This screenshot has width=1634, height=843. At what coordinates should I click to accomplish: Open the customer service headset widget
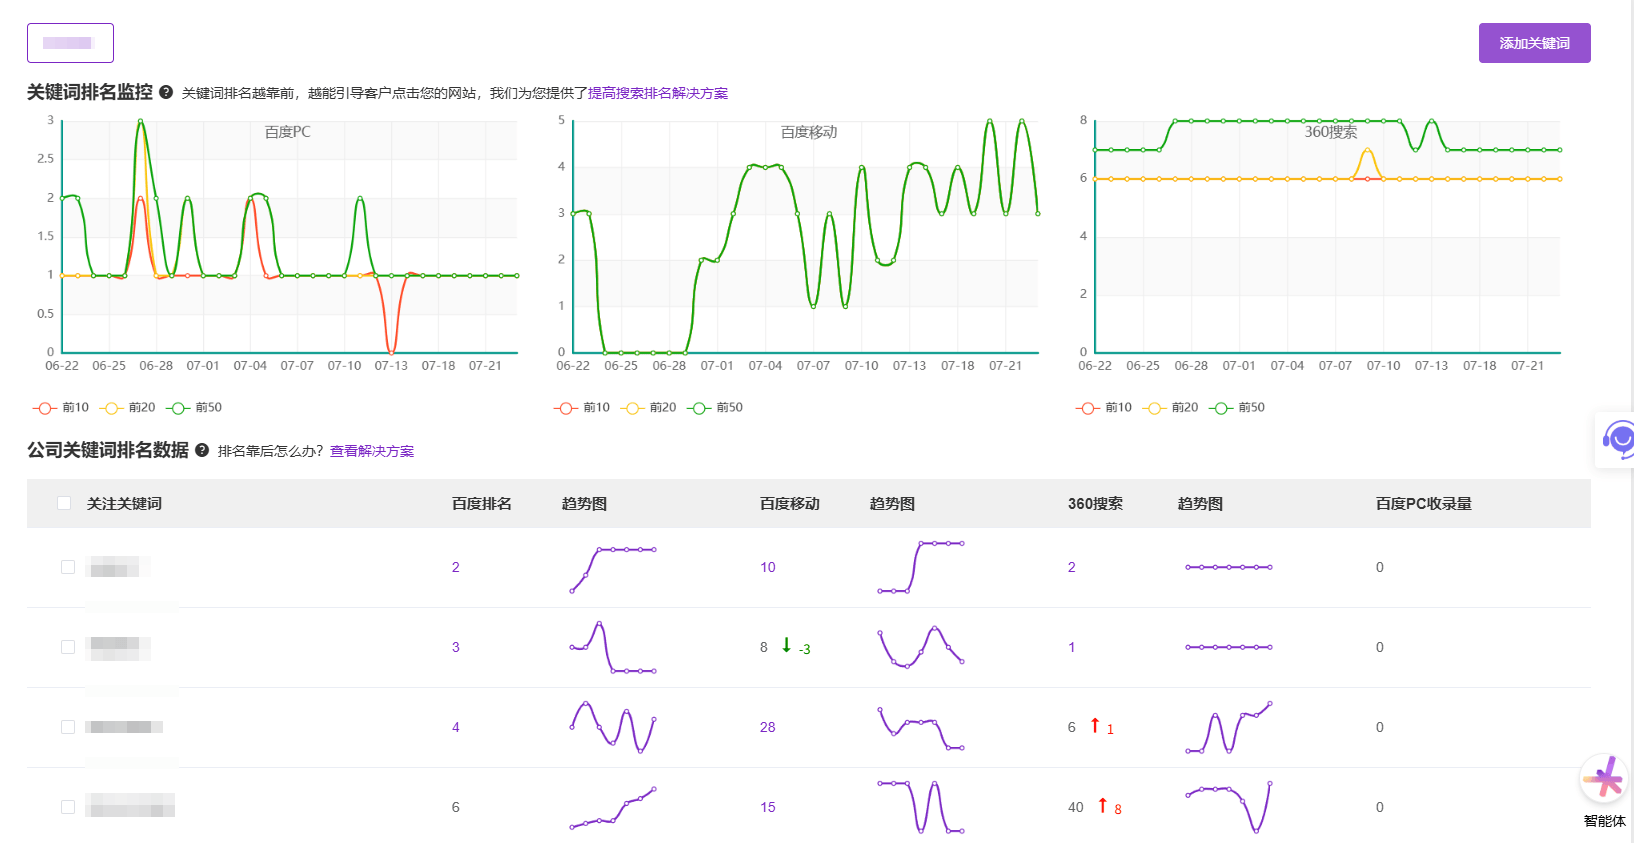tap(1616, 439)
